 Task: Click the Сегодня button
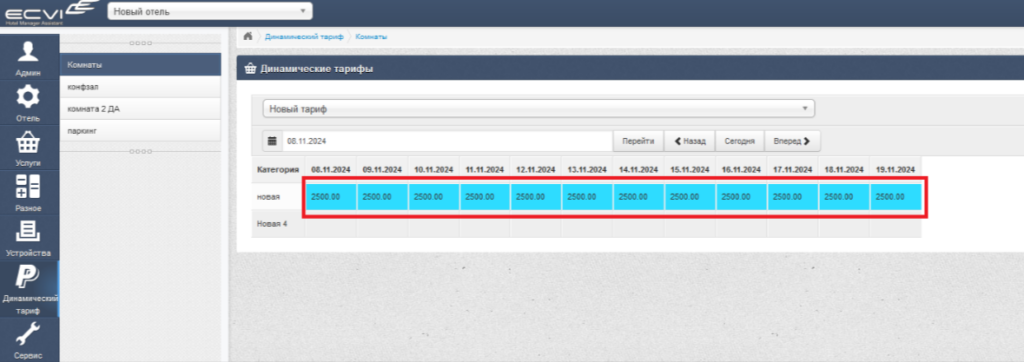click(x=741, y=140)
